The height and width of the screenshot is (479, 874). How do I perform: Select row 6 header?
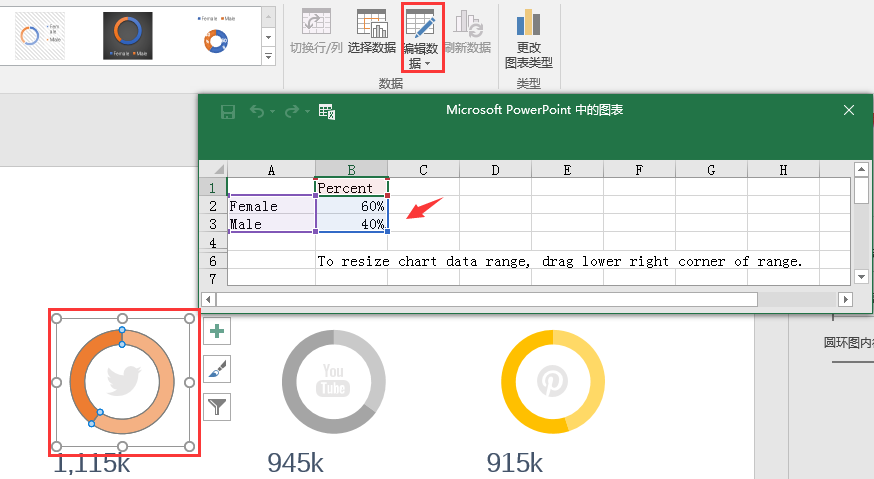213,260
